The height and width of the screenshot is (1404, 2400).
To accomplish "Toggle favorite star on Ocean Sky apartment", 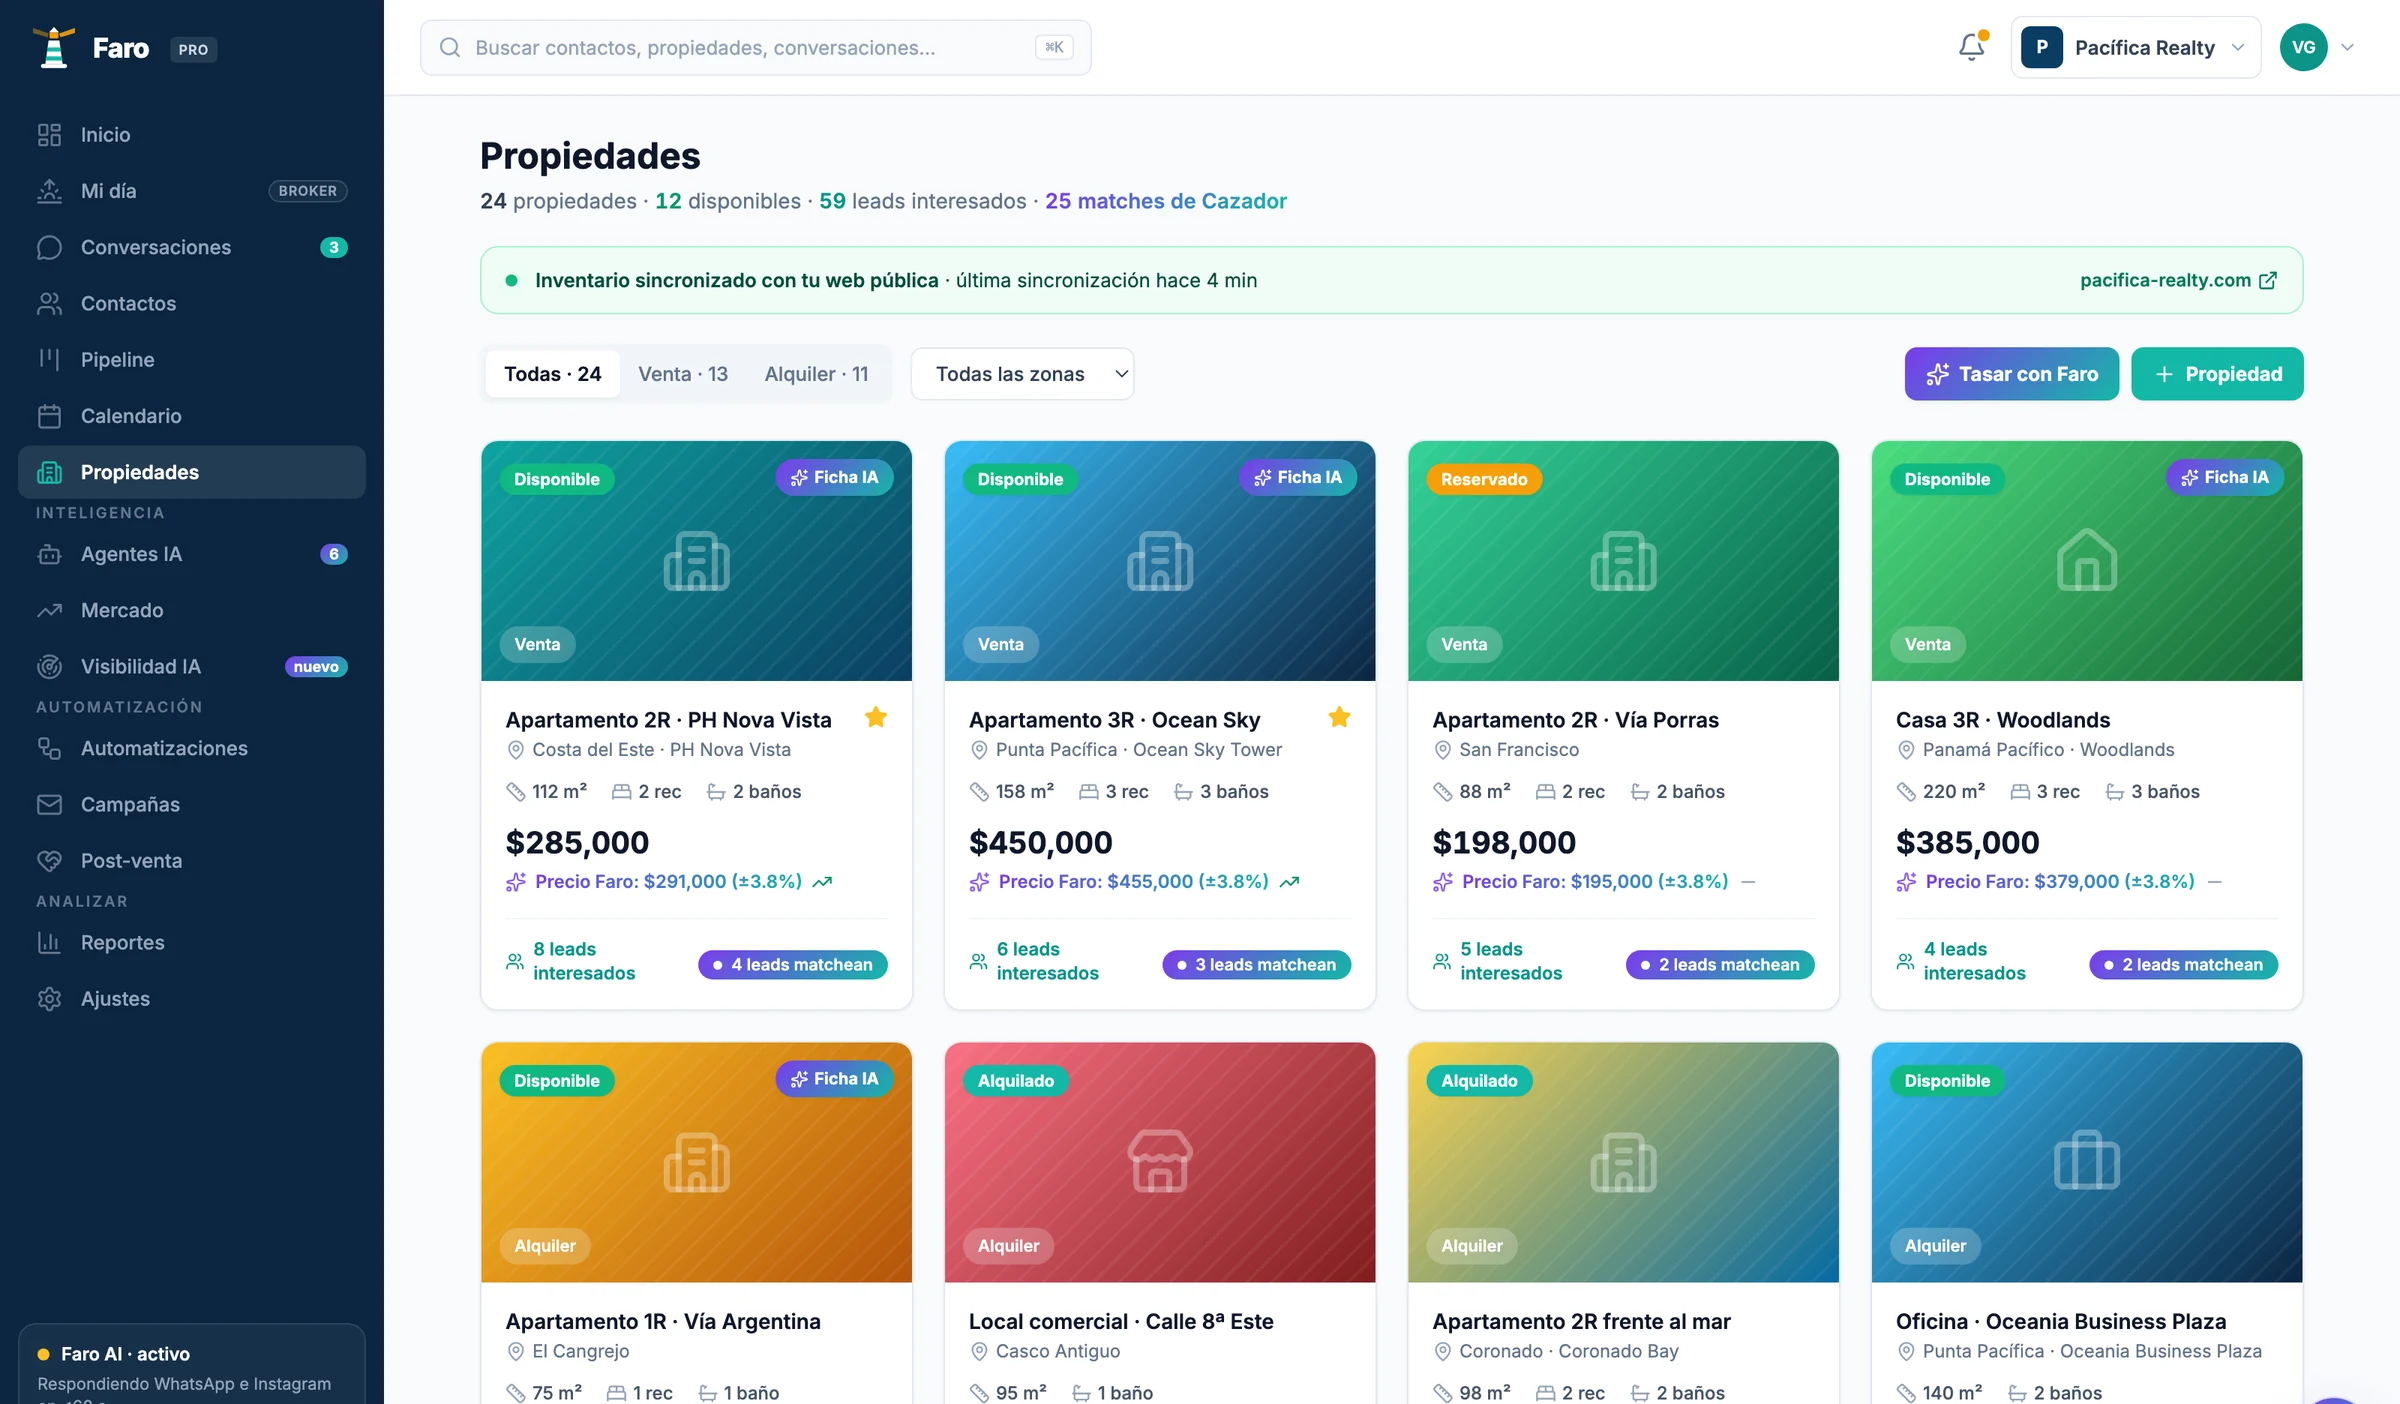I will 1339,717.
